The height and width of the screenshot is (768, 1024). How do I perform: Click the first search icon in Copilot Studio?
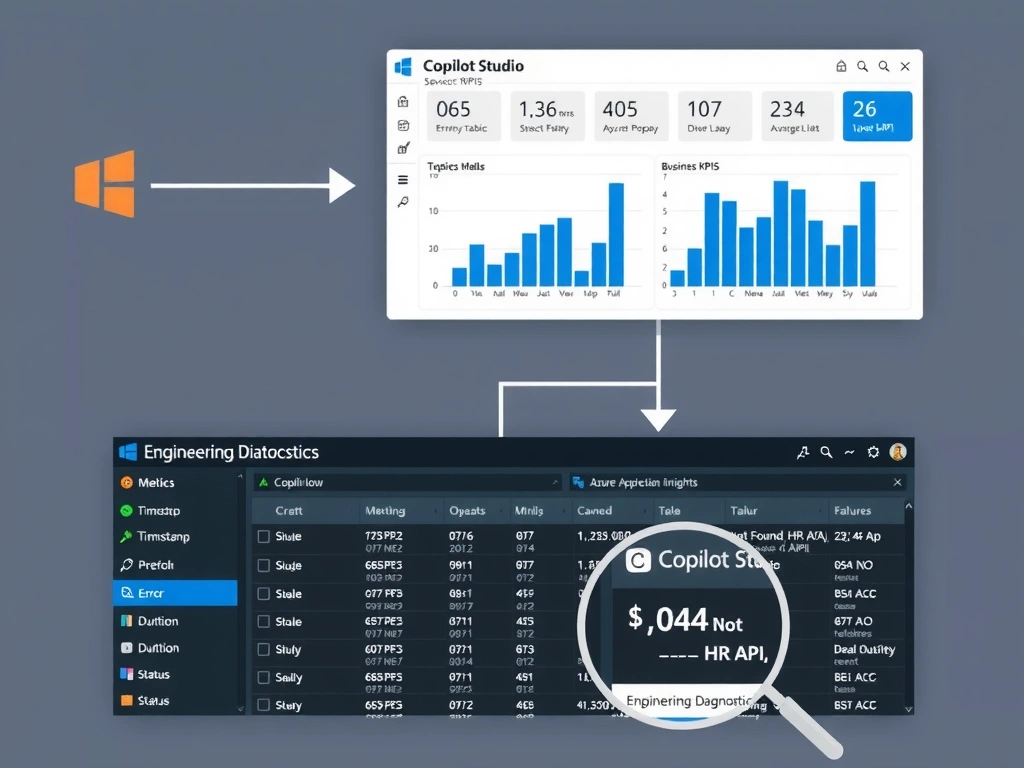pyautogui.click(x=863, y=66)
